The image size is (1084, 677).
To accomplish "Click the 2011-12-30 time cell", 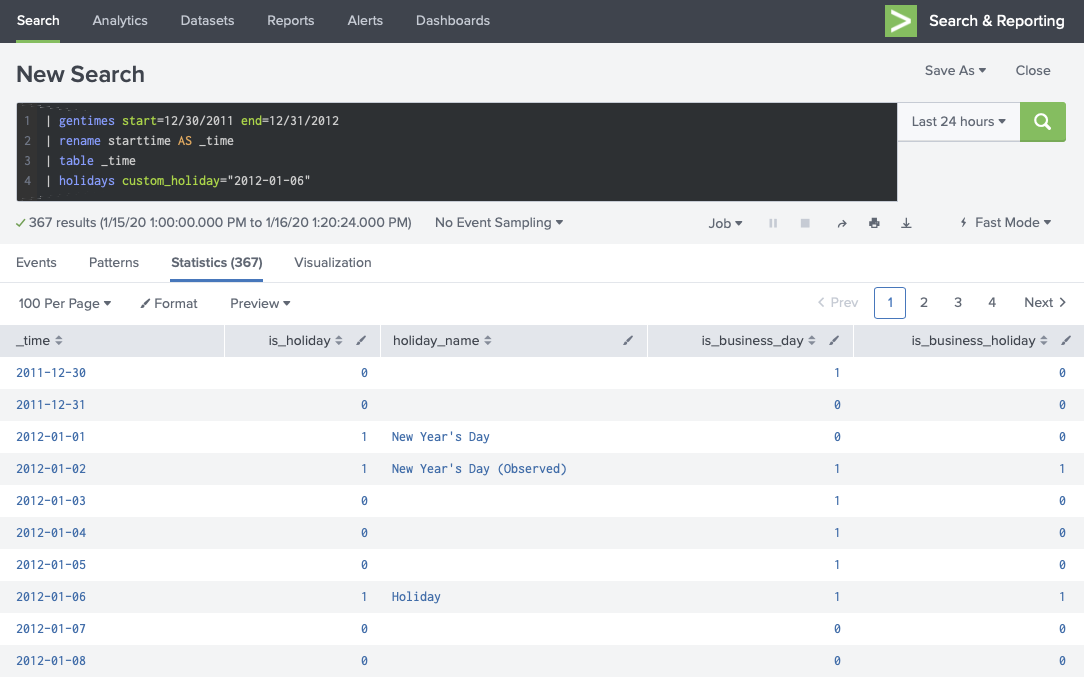I will [x=51, y=373].
